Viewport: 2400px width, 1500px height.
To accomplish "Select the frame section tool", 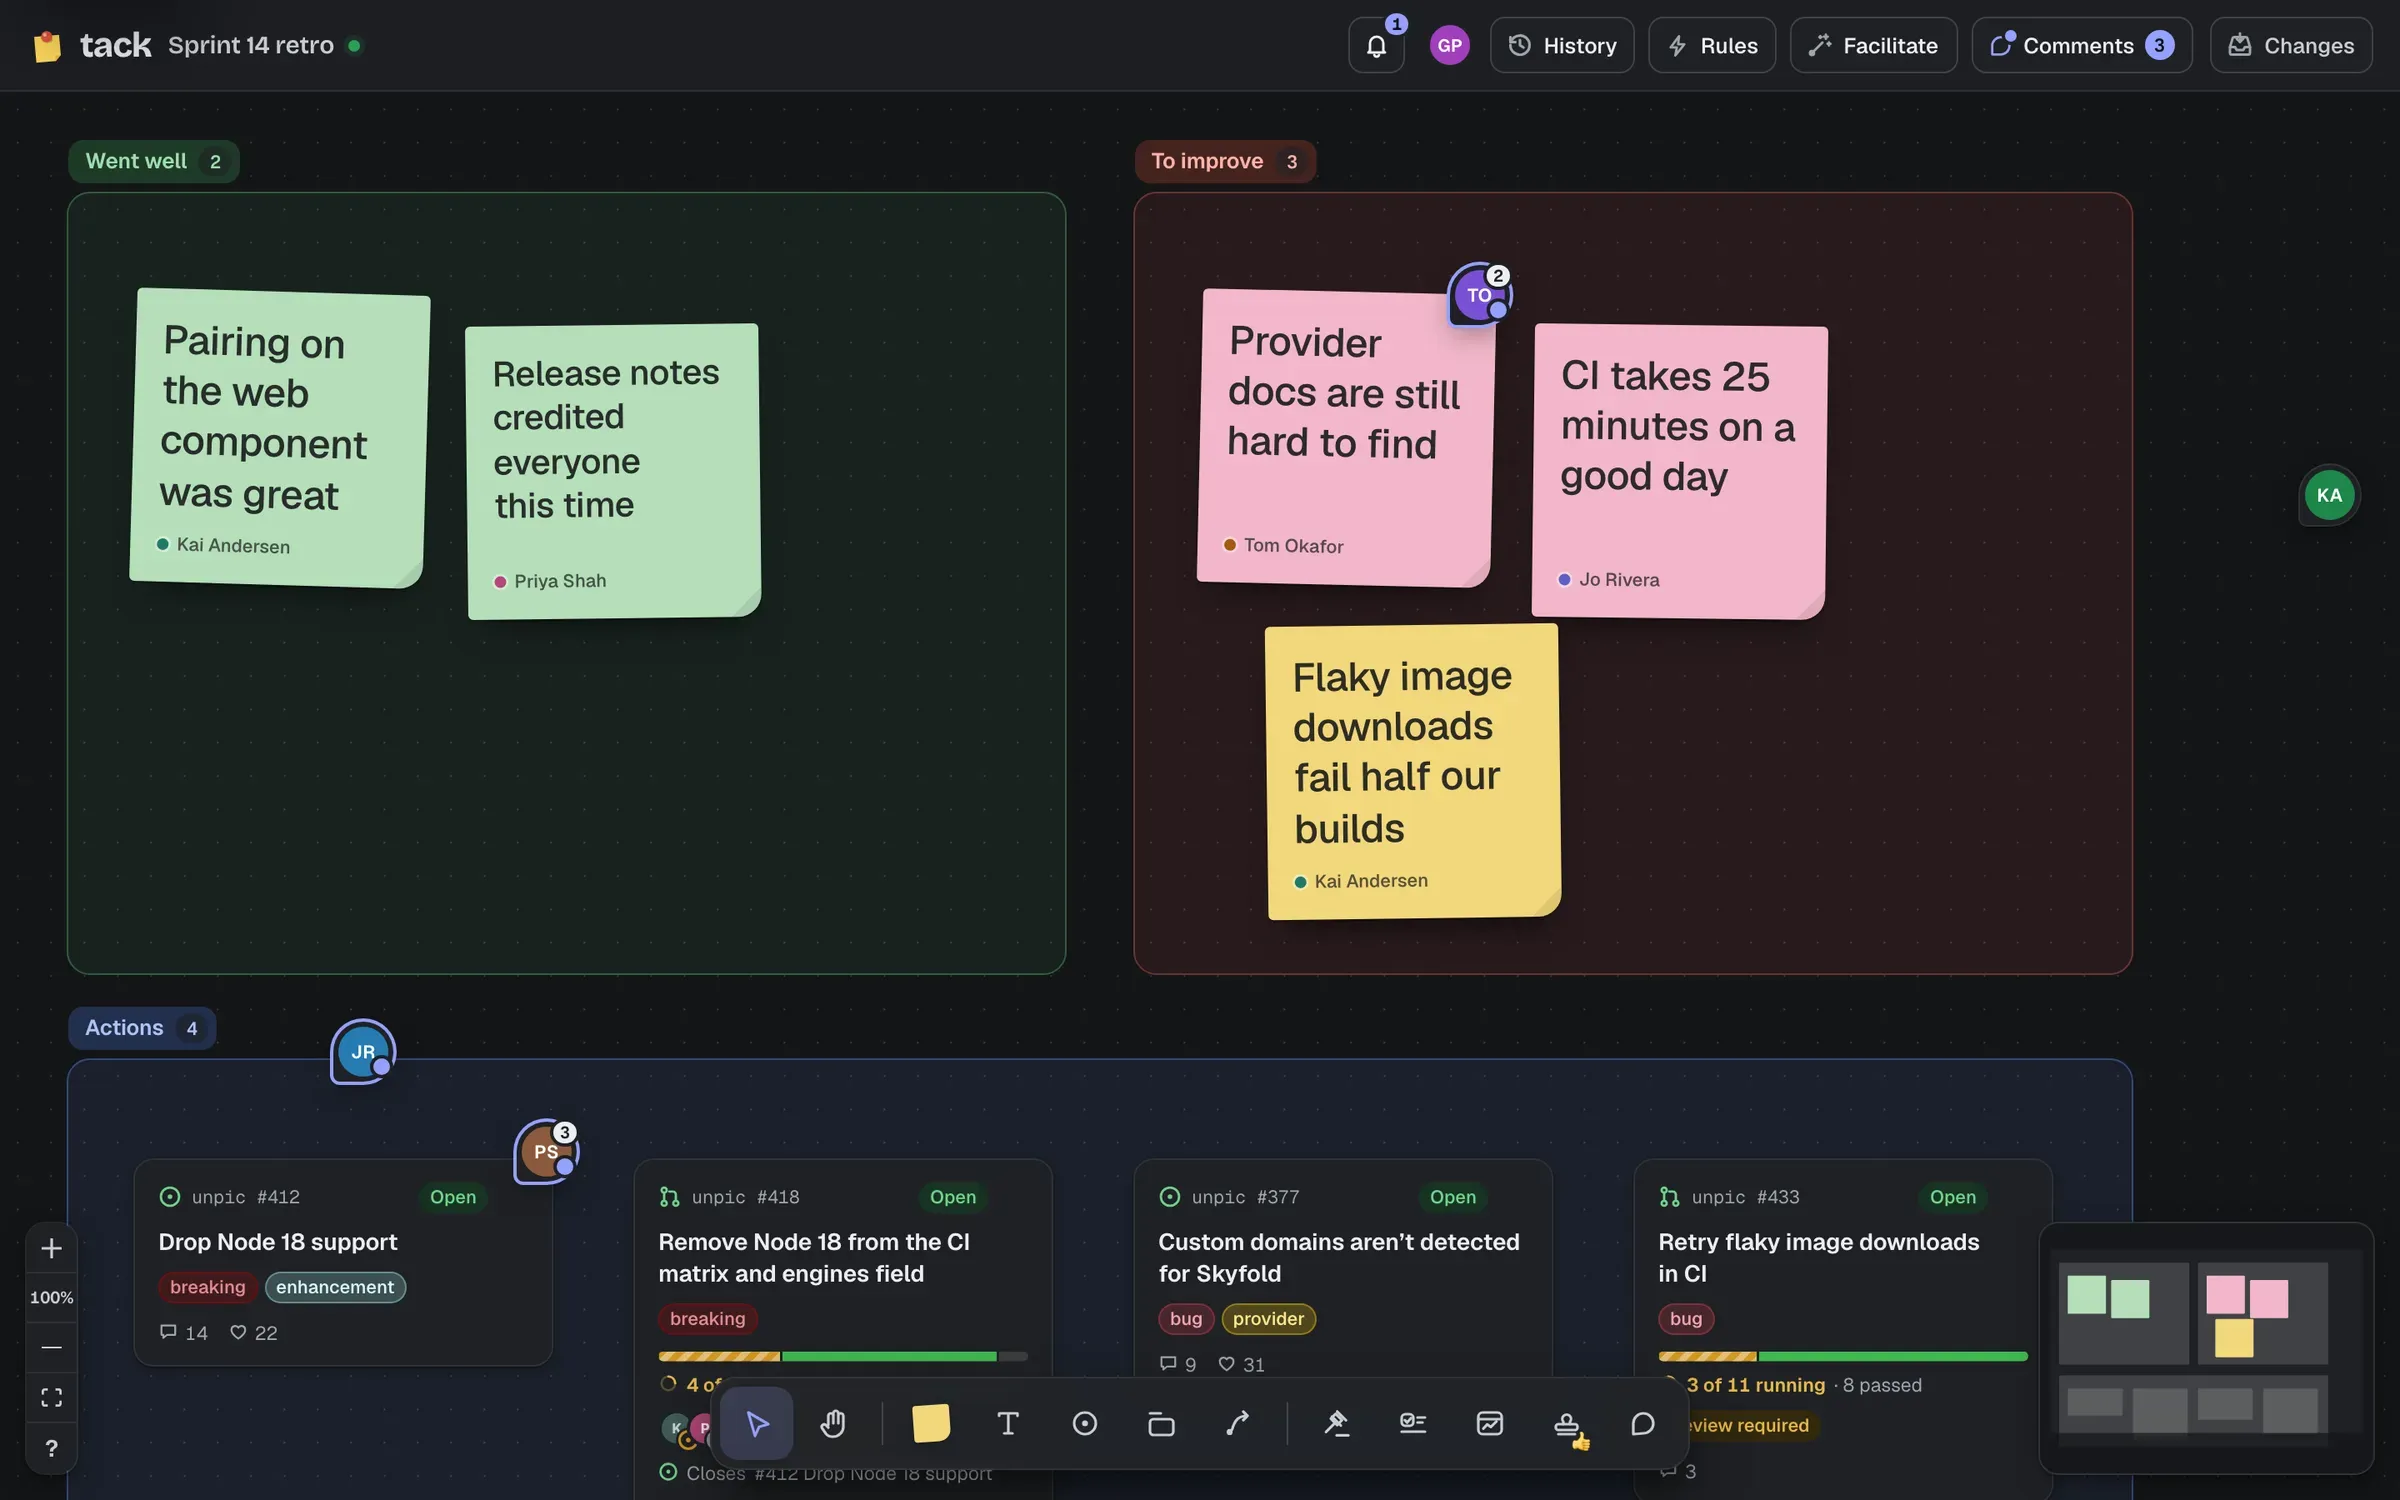I will [x=1161, y=1423].
